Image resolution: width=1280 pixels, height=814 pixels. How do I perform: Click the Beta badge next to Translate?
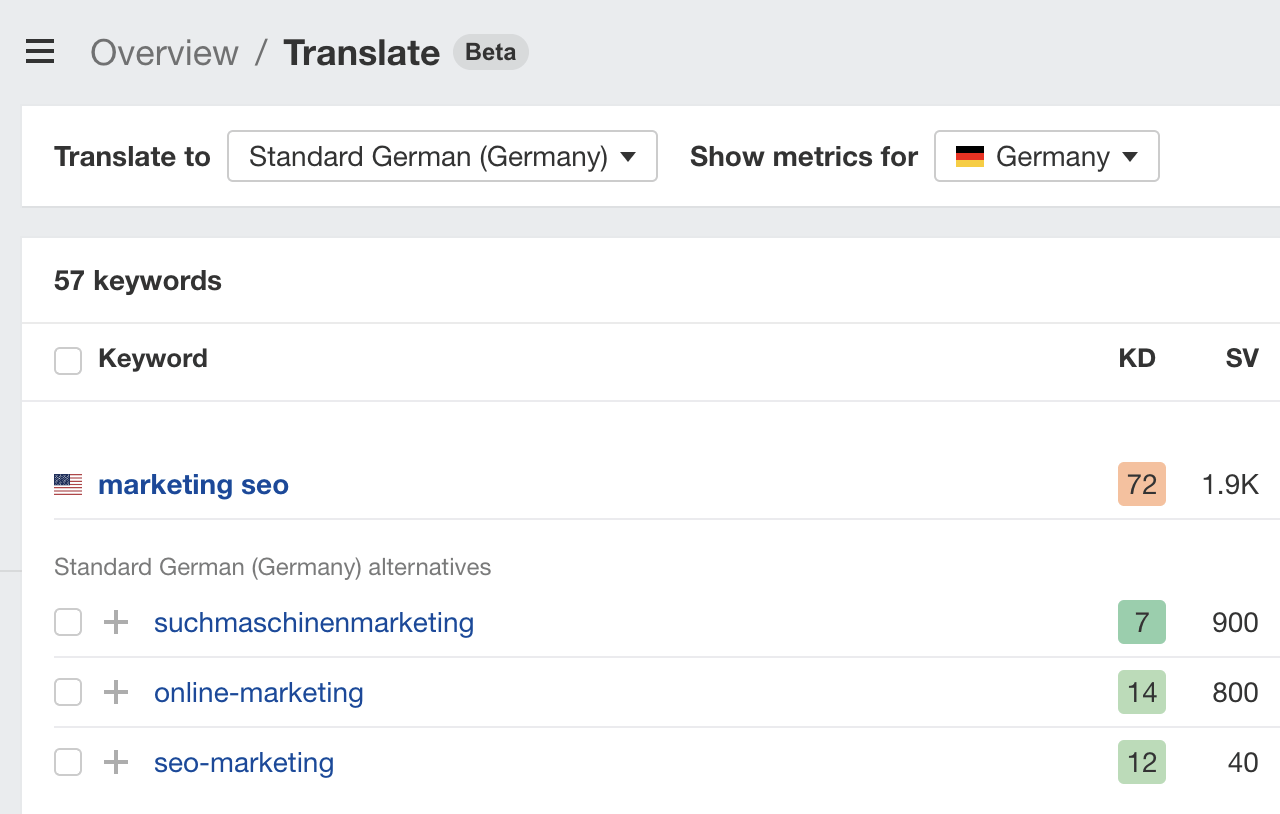[490, 51]
